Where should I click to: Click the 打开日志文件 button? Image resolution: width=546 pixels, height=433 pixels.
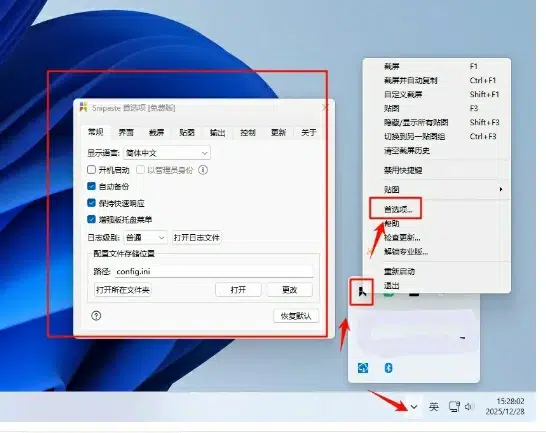[197, 238]
